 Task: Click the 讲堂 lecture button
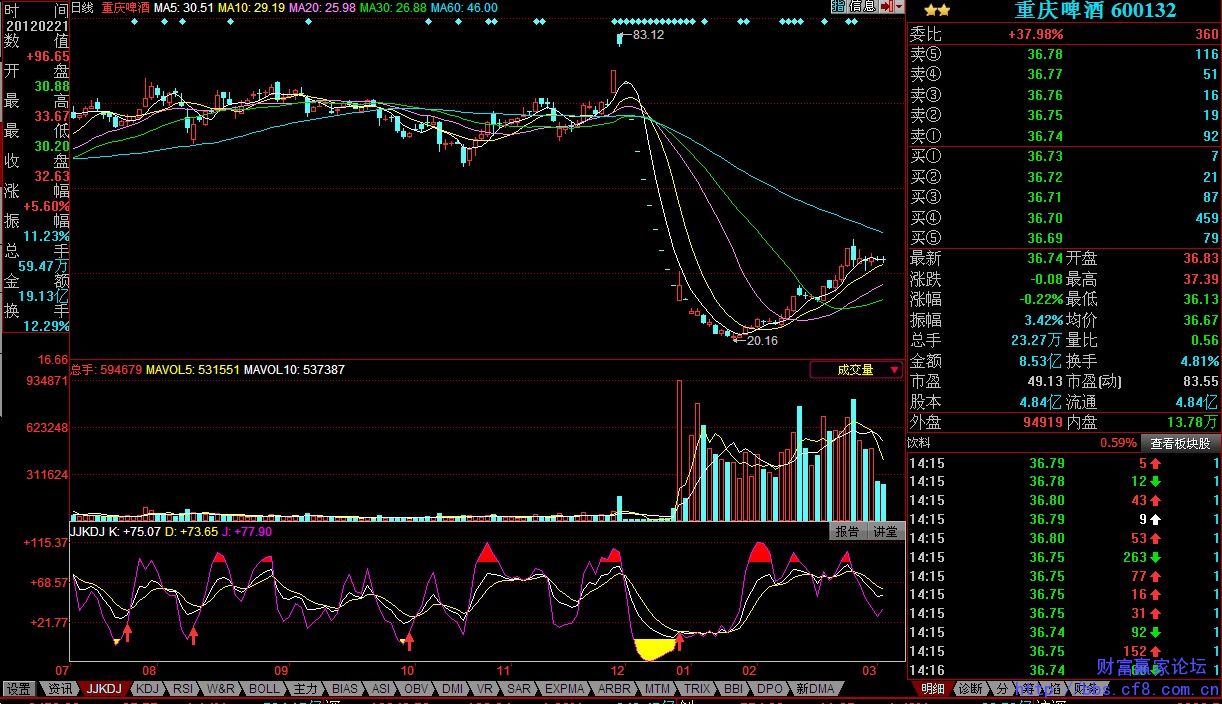885,532
